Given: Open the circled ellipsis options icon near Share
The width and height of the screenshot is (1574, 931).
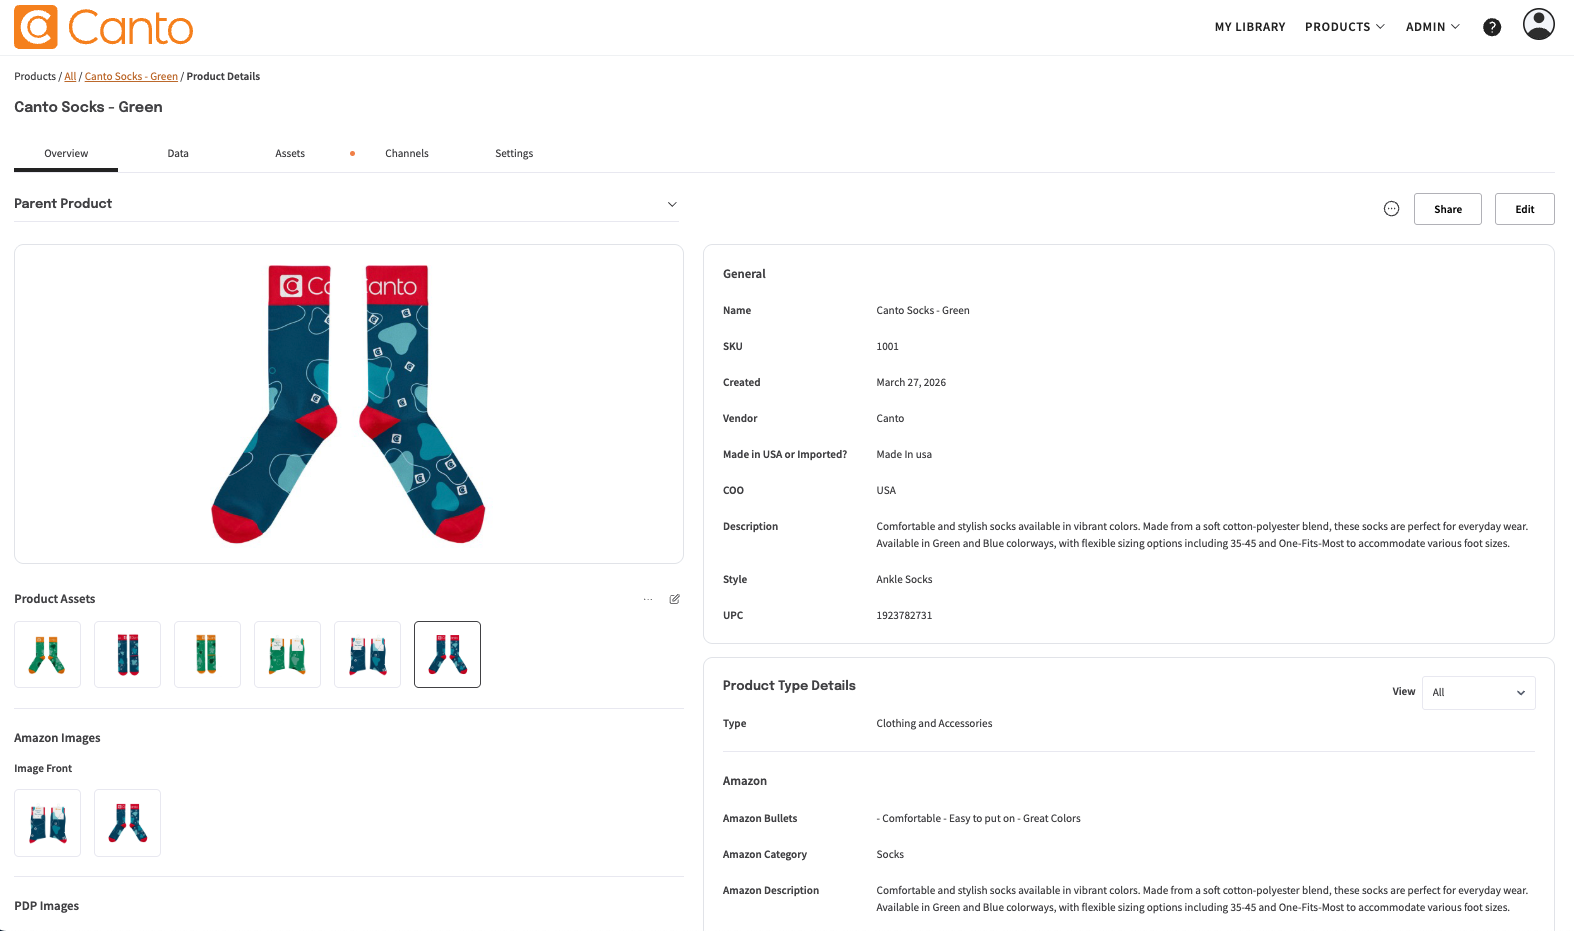Looking at the screenshot, I should pos(1391,209).
